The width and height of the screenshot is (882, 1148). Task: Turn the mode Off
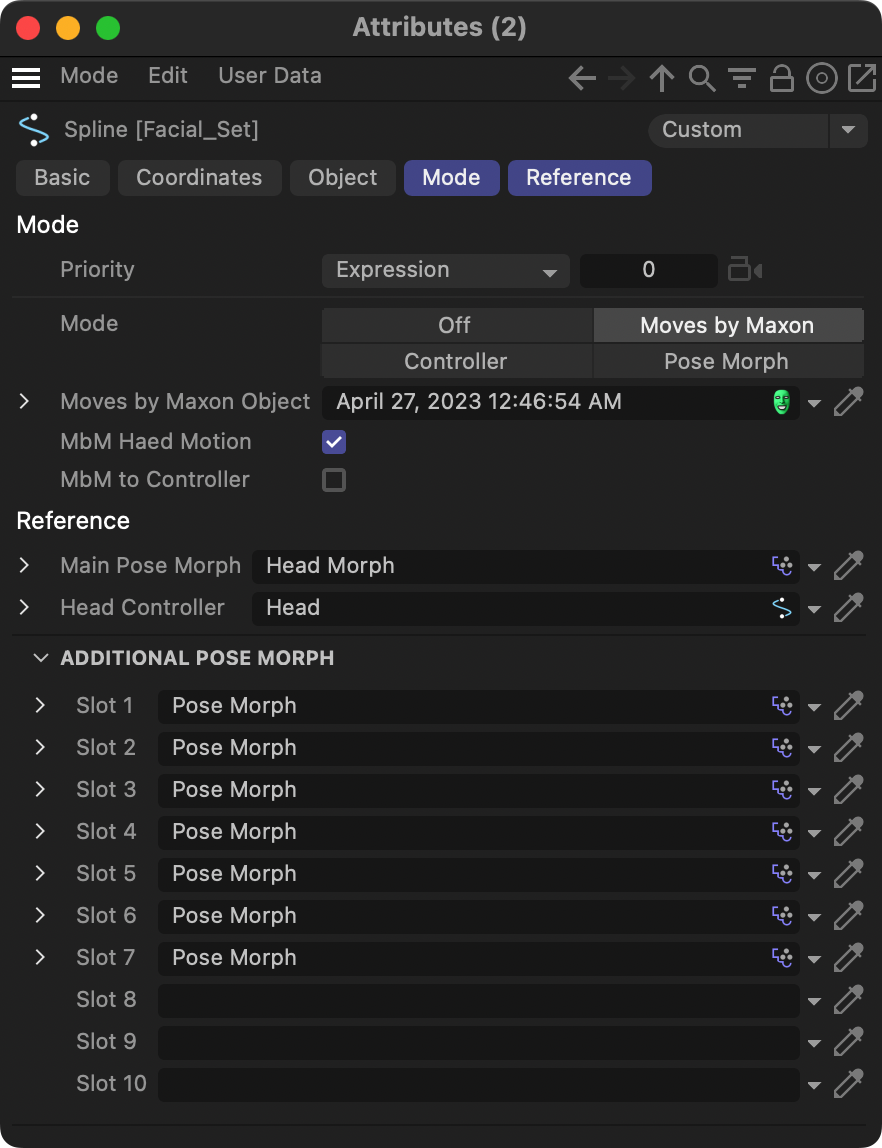tap(455, 325)
